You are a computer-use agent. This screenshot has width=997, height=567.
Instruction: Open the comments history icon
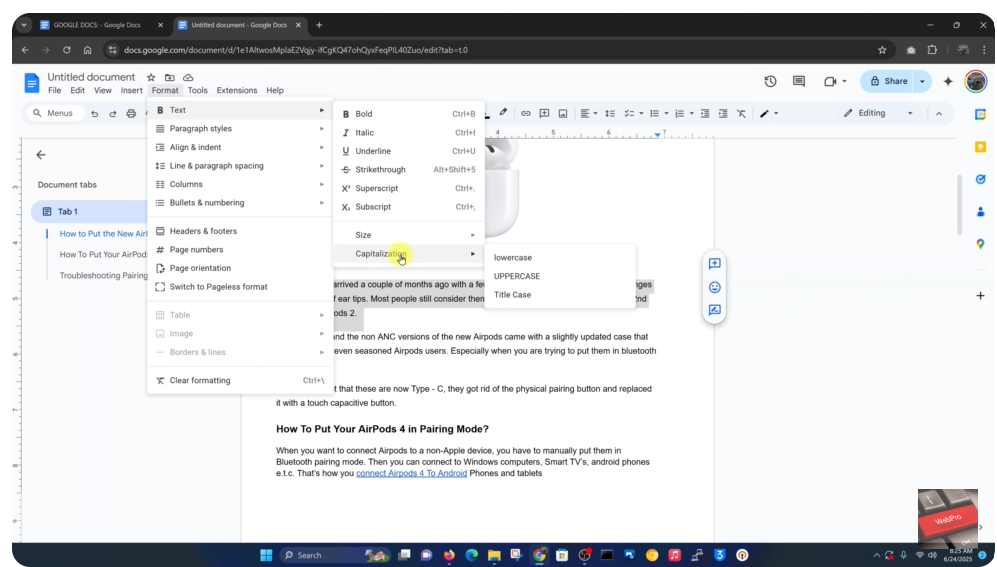(x=799, y=81)
